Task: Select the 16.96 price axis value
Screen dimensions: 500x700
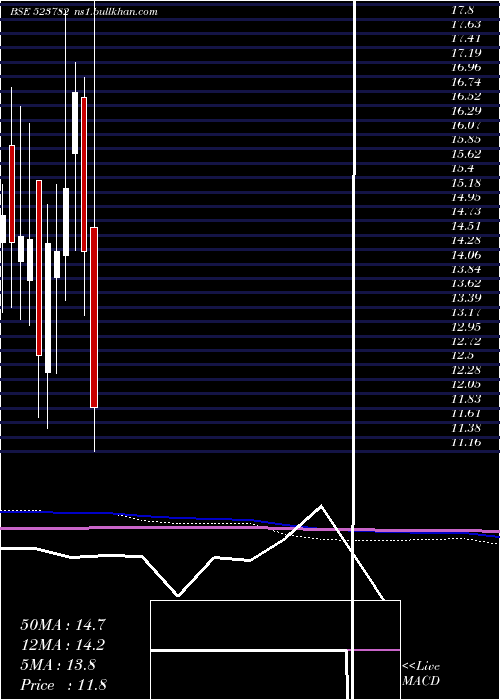Action: (466, 67)
